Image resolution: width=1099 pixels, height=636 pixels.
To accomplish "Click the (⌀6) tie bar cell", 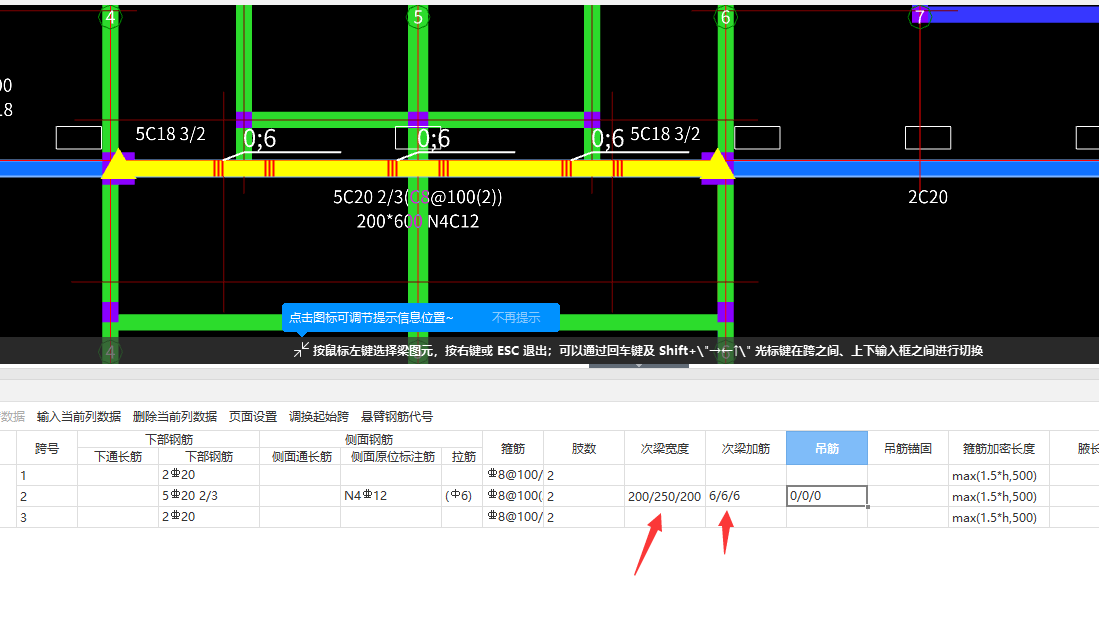I will point(463,496).
